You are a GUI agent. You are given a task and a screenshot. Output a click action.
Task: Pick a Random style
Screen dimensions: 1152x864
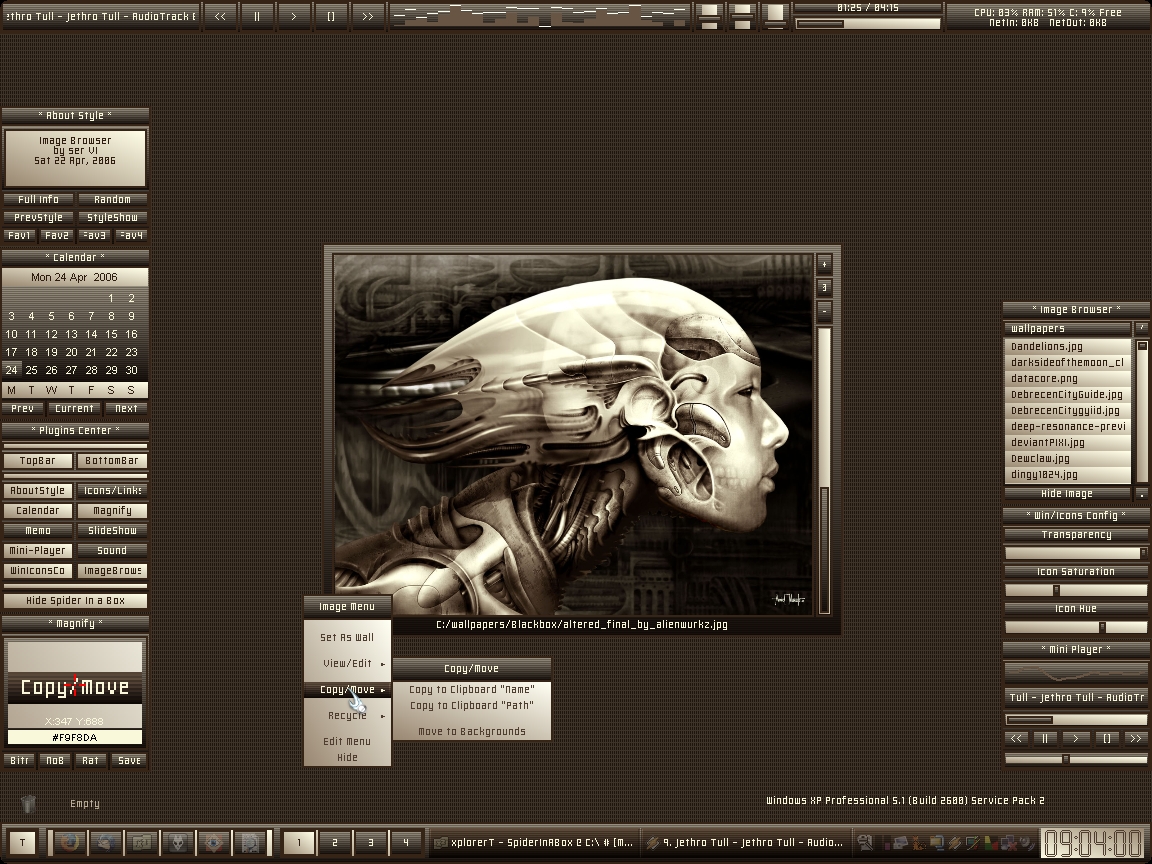(x=112, y=199)
